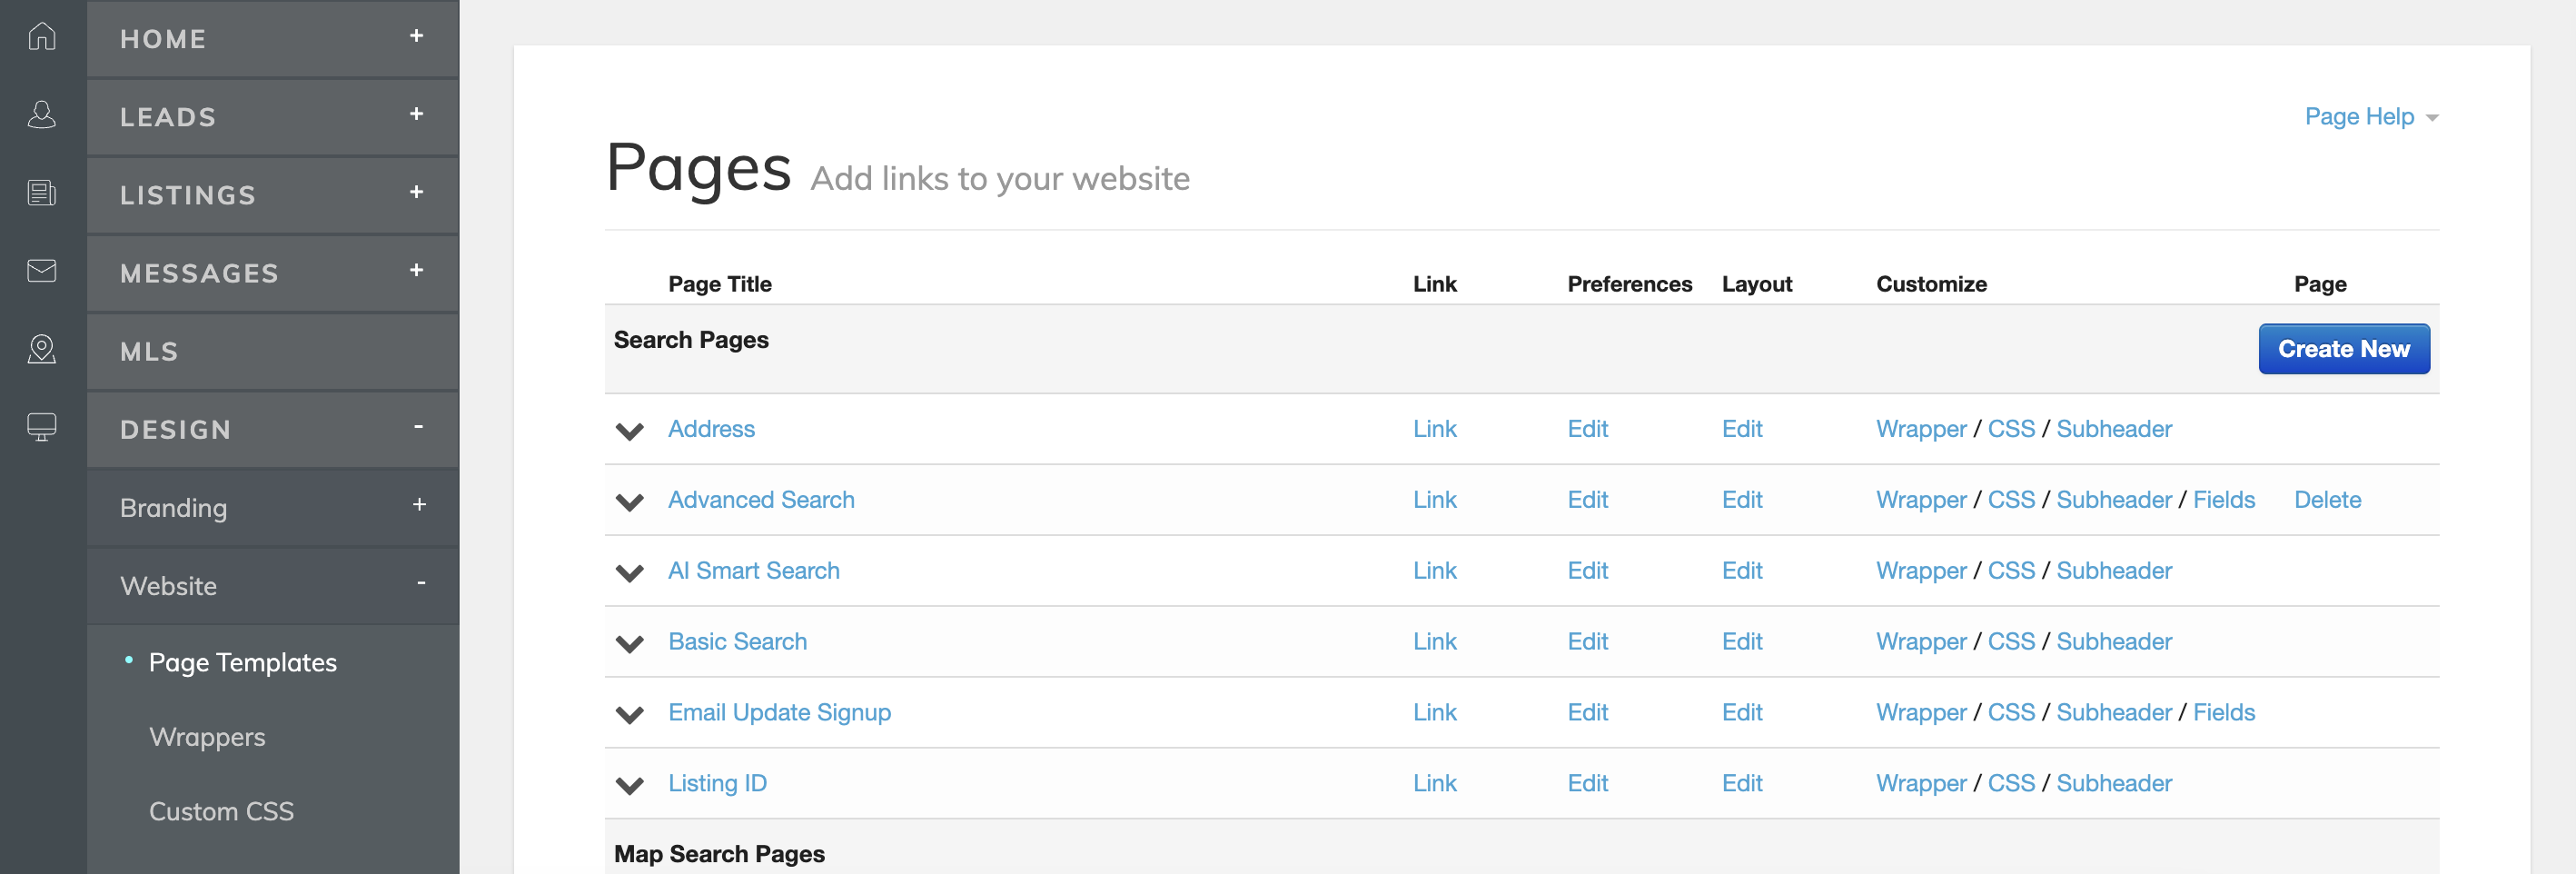
Task: Open Wrappers in the Website submenu
Action: pos(207,737)
